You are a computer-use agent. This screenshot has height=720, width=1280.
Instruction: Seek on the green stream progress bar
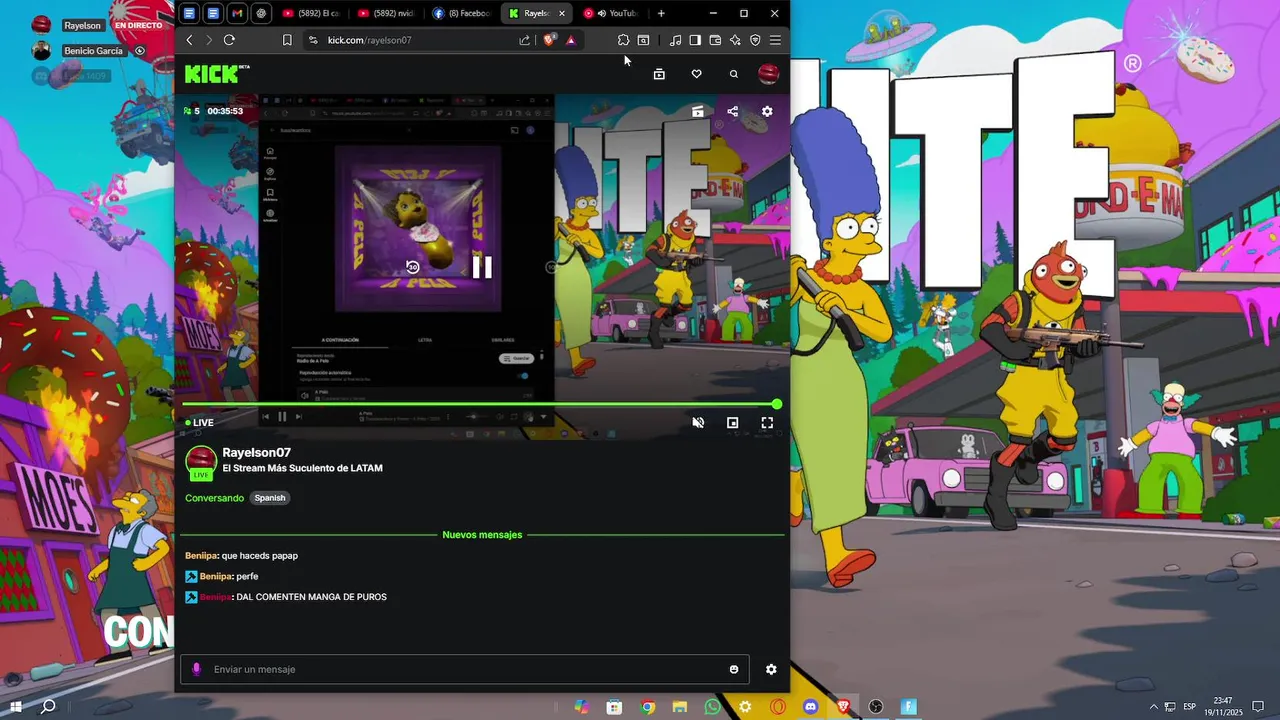480,404
